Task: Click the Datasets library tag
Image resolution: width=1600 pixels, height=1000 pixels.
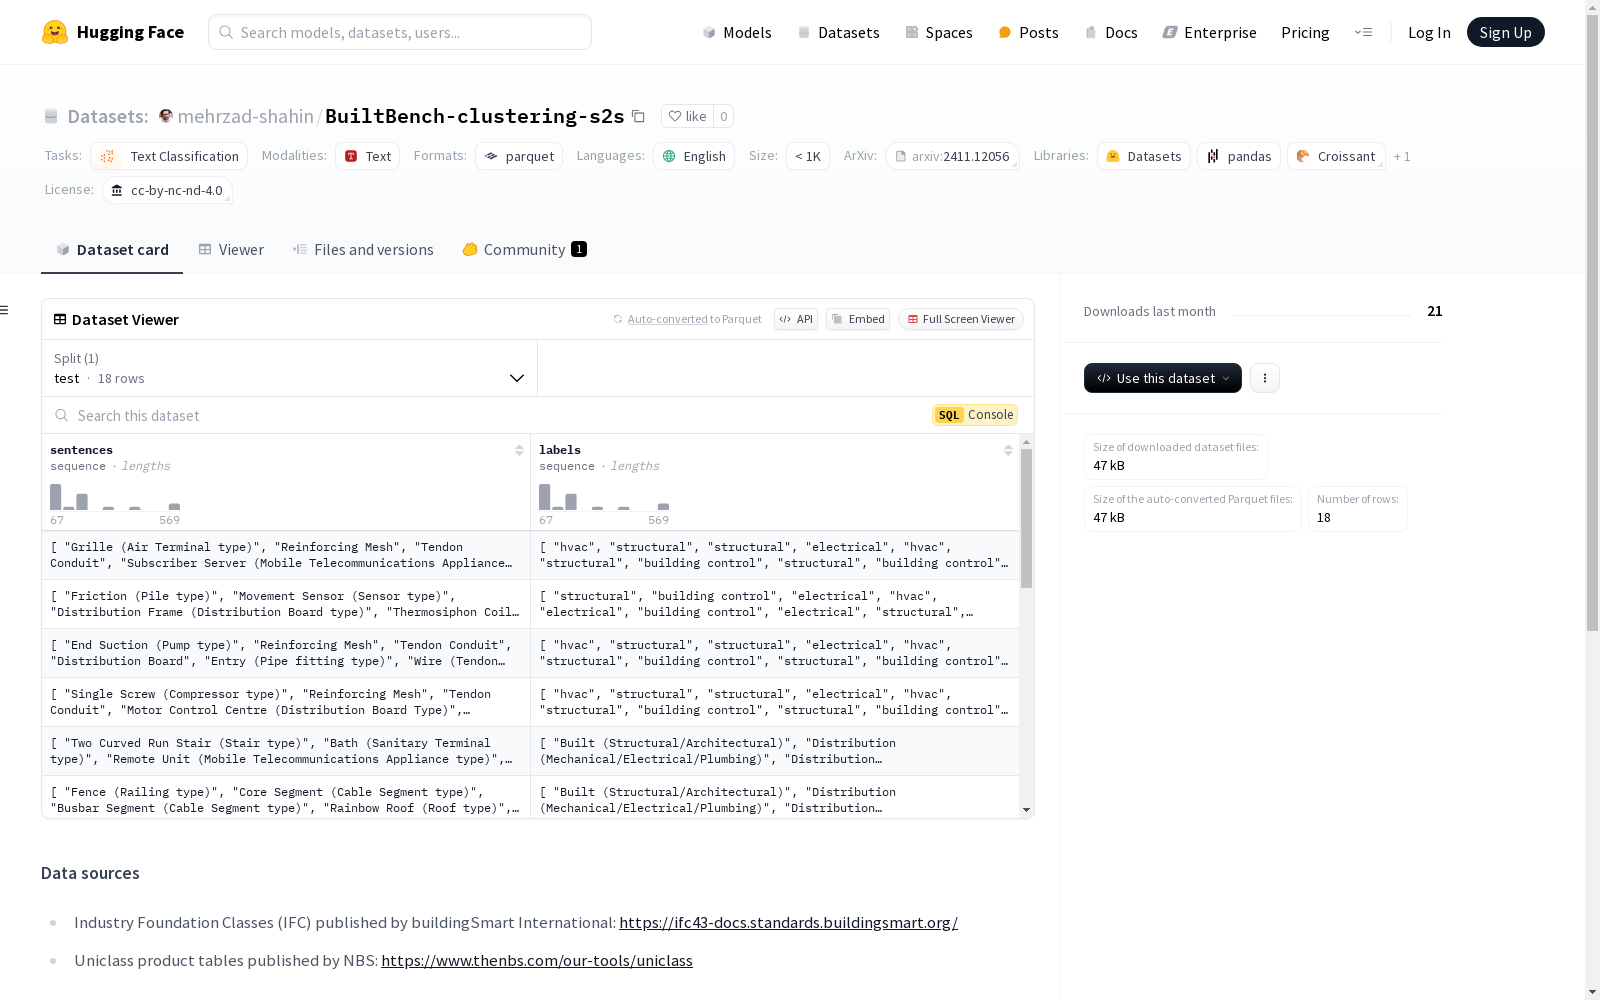Action: 1144,156
